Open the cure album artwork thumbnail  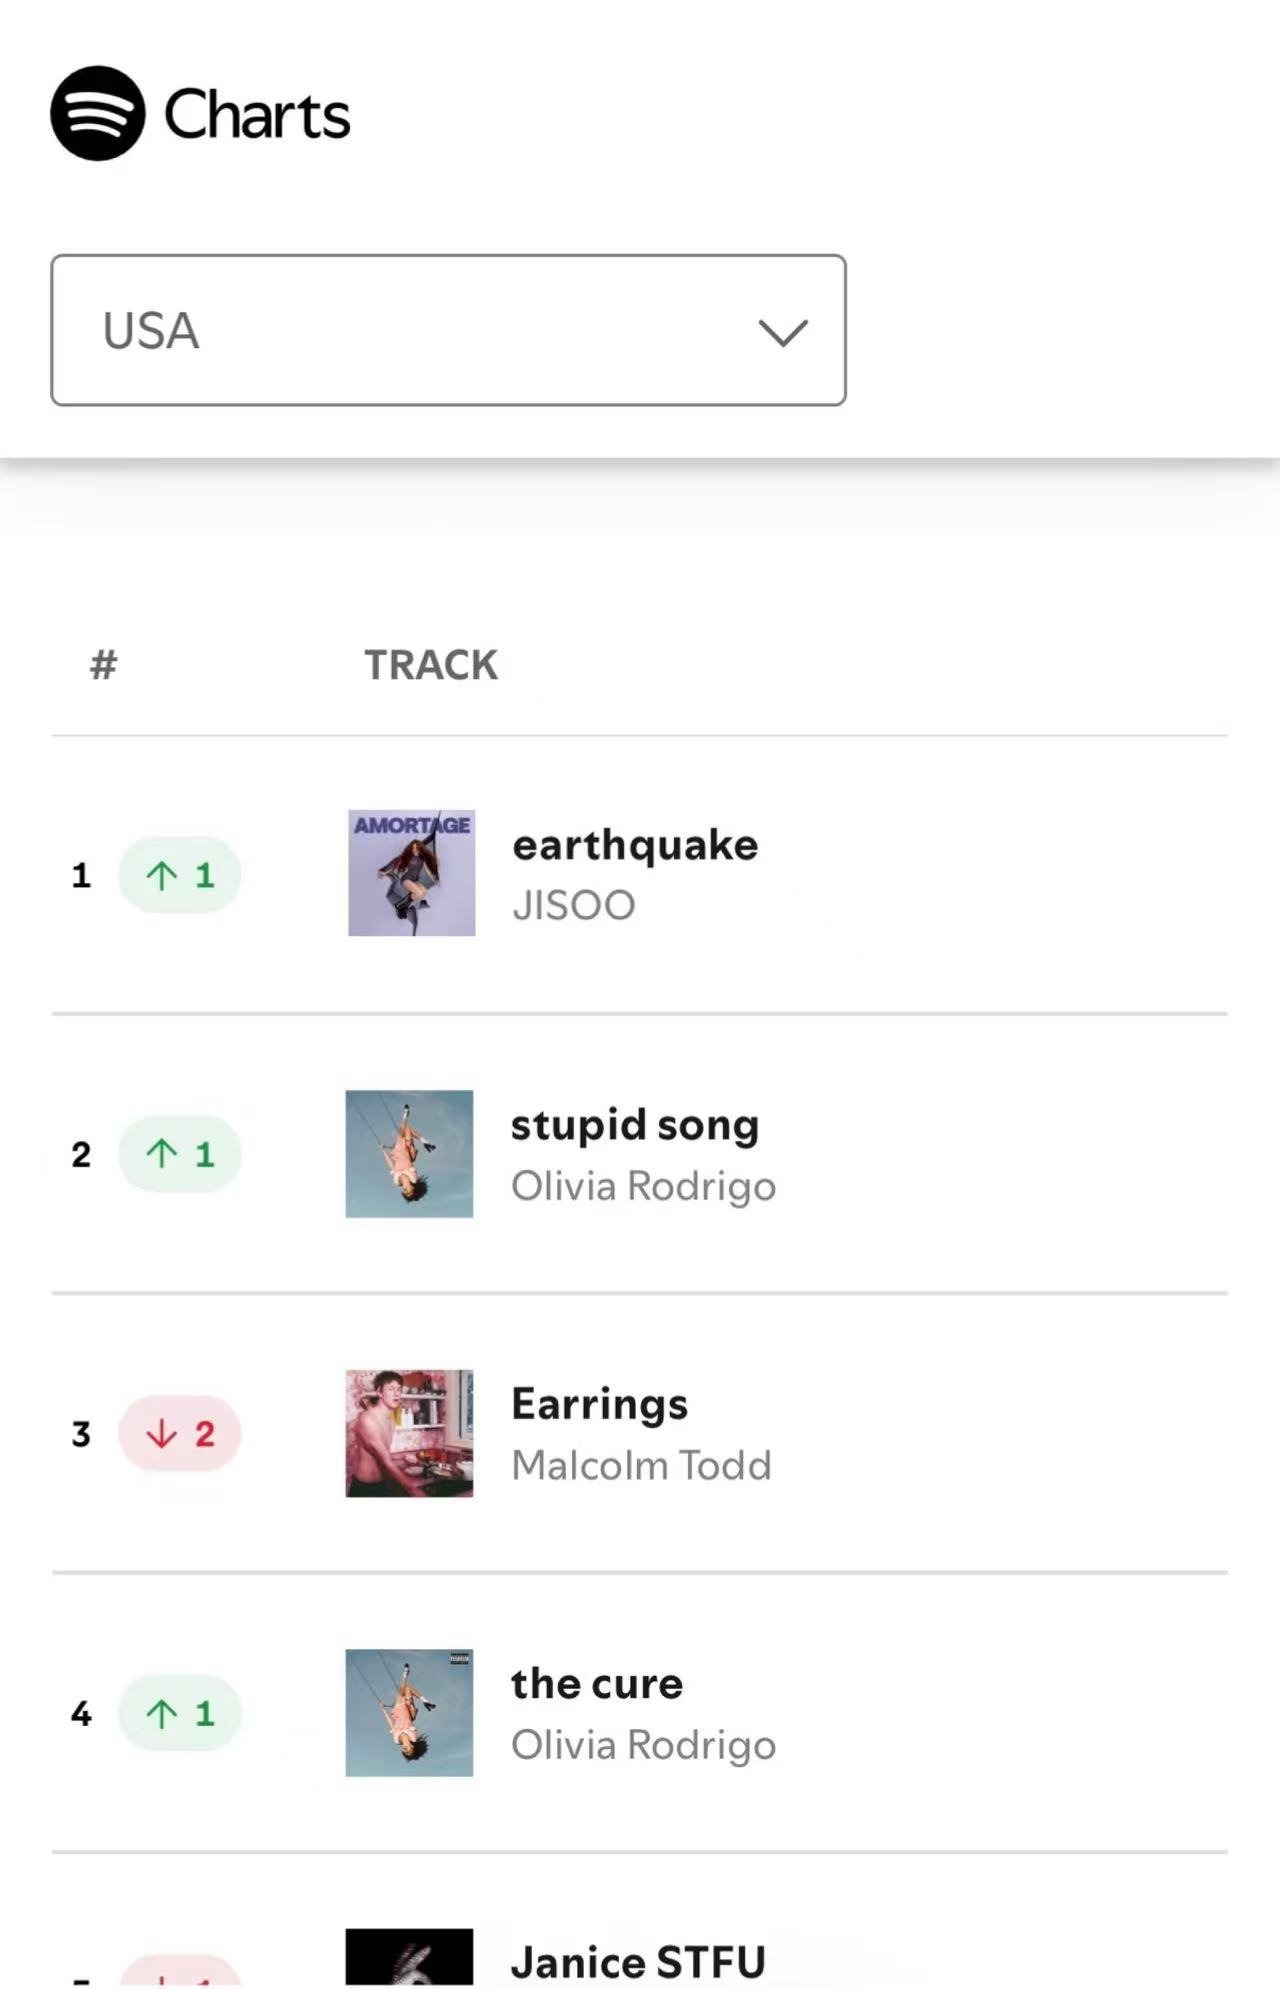pos(409,1712)
